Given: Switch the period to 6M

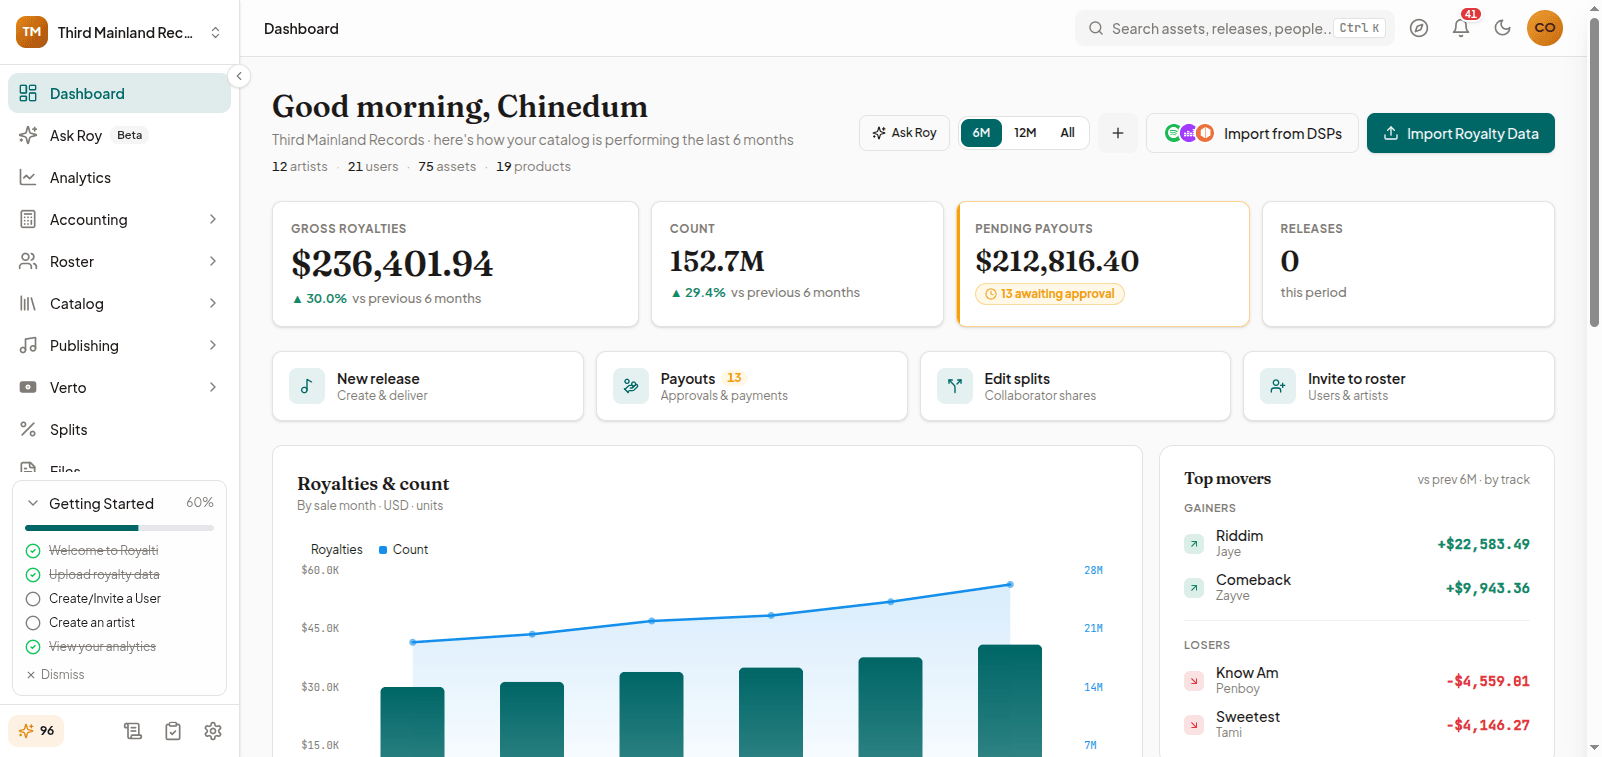Looking at the screenshot, I should (981, 133).
